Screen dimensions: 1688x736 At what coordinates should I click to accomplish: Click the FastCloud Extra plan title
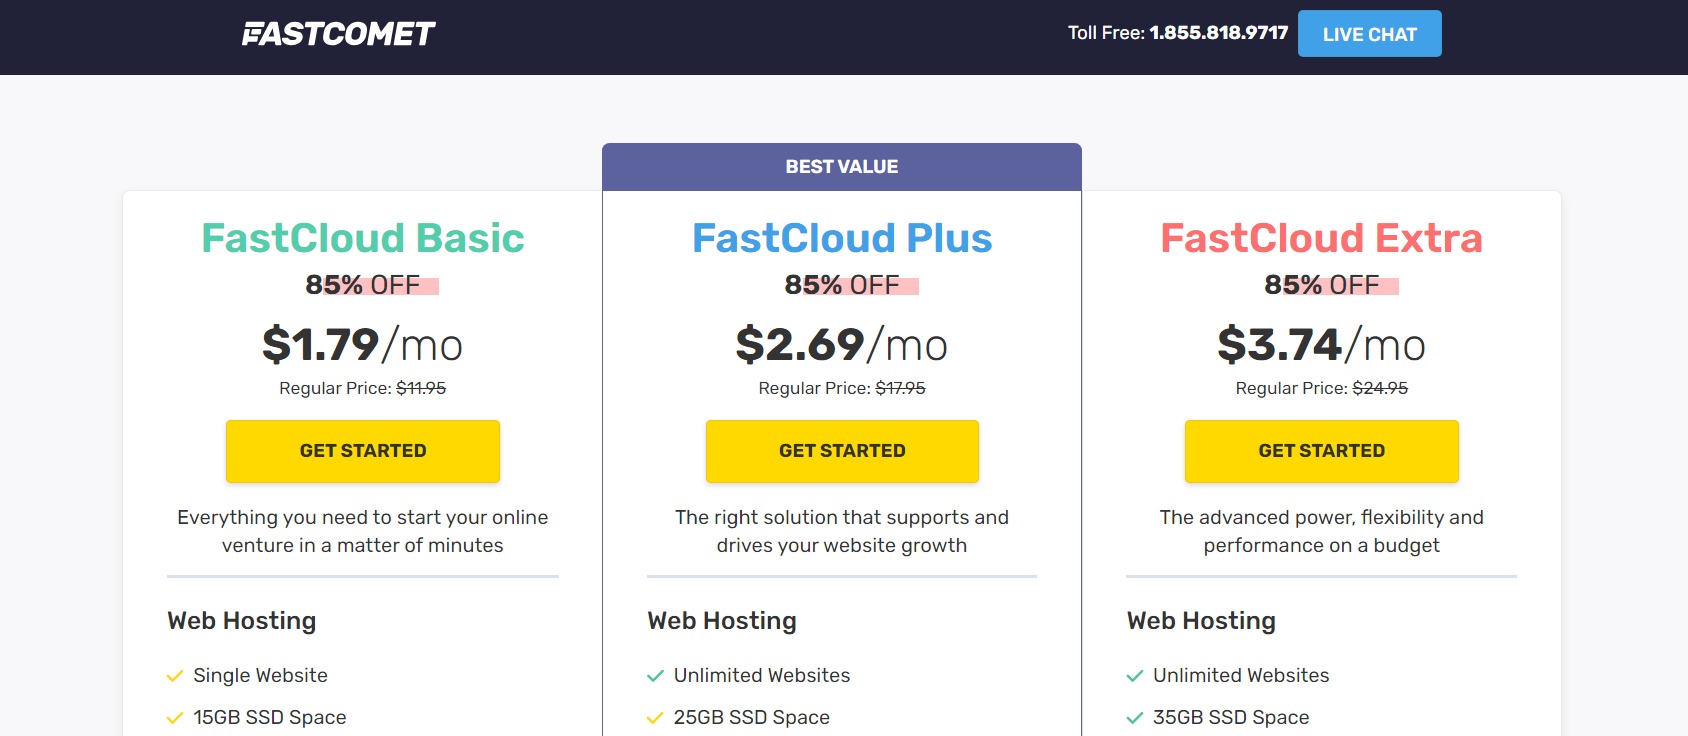pyautogui.click(x=1320, y=238)
